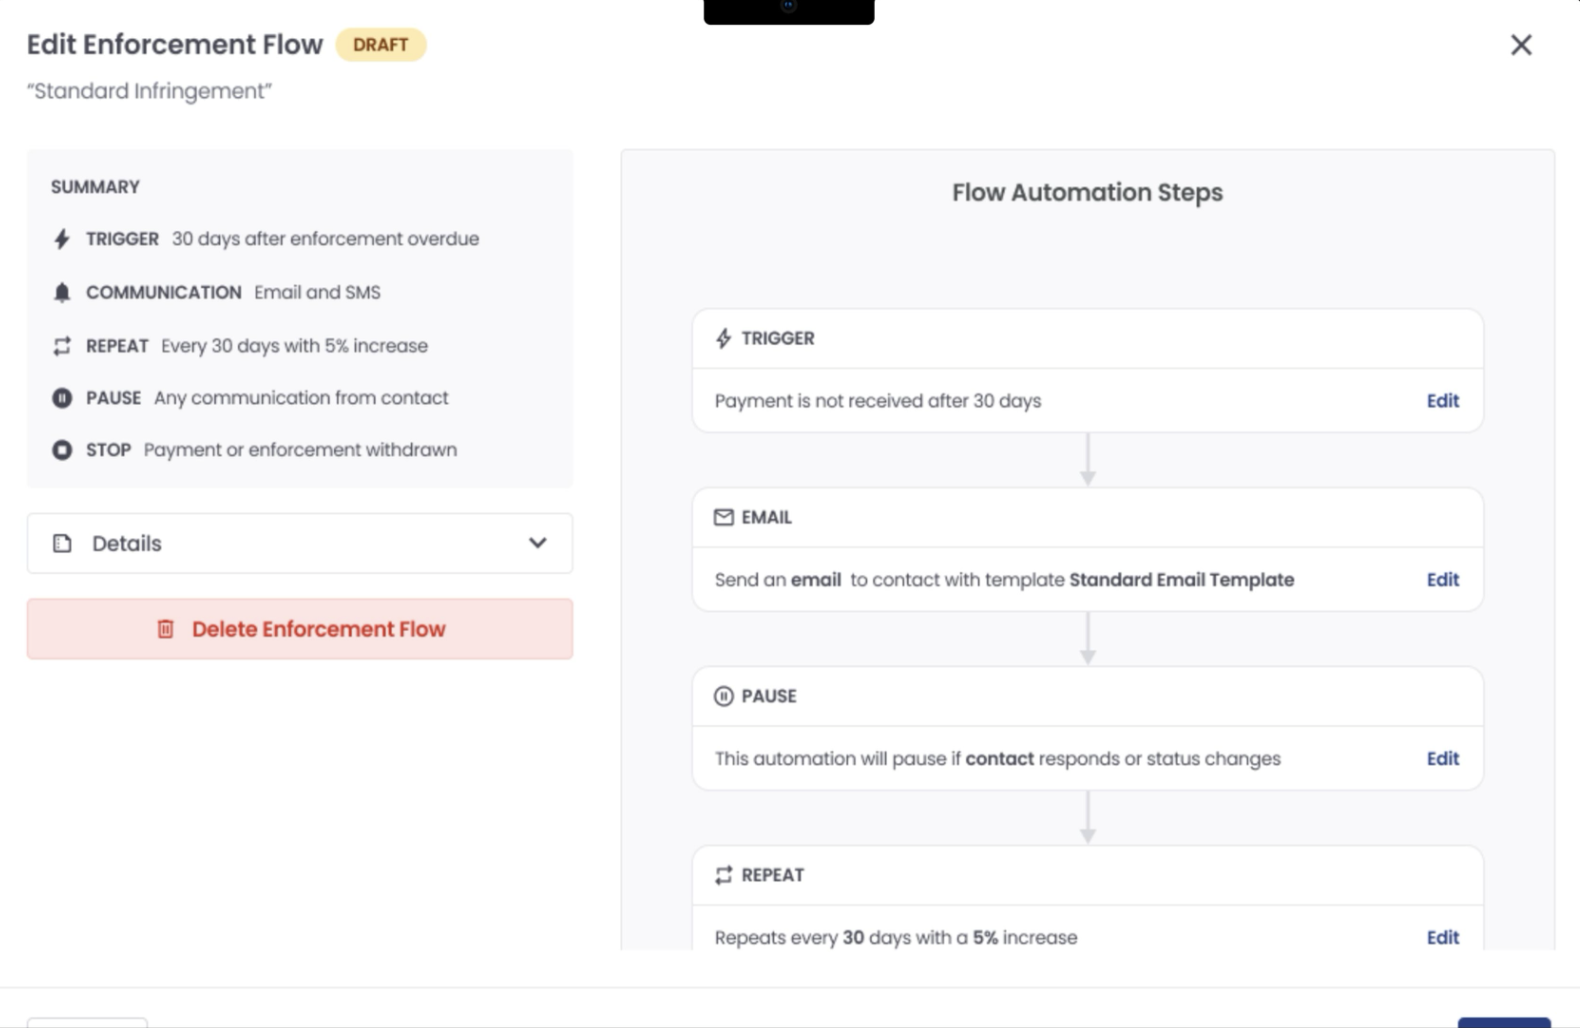
Task: Edit the Standard Email Template step
Action: click(1442, 579)
